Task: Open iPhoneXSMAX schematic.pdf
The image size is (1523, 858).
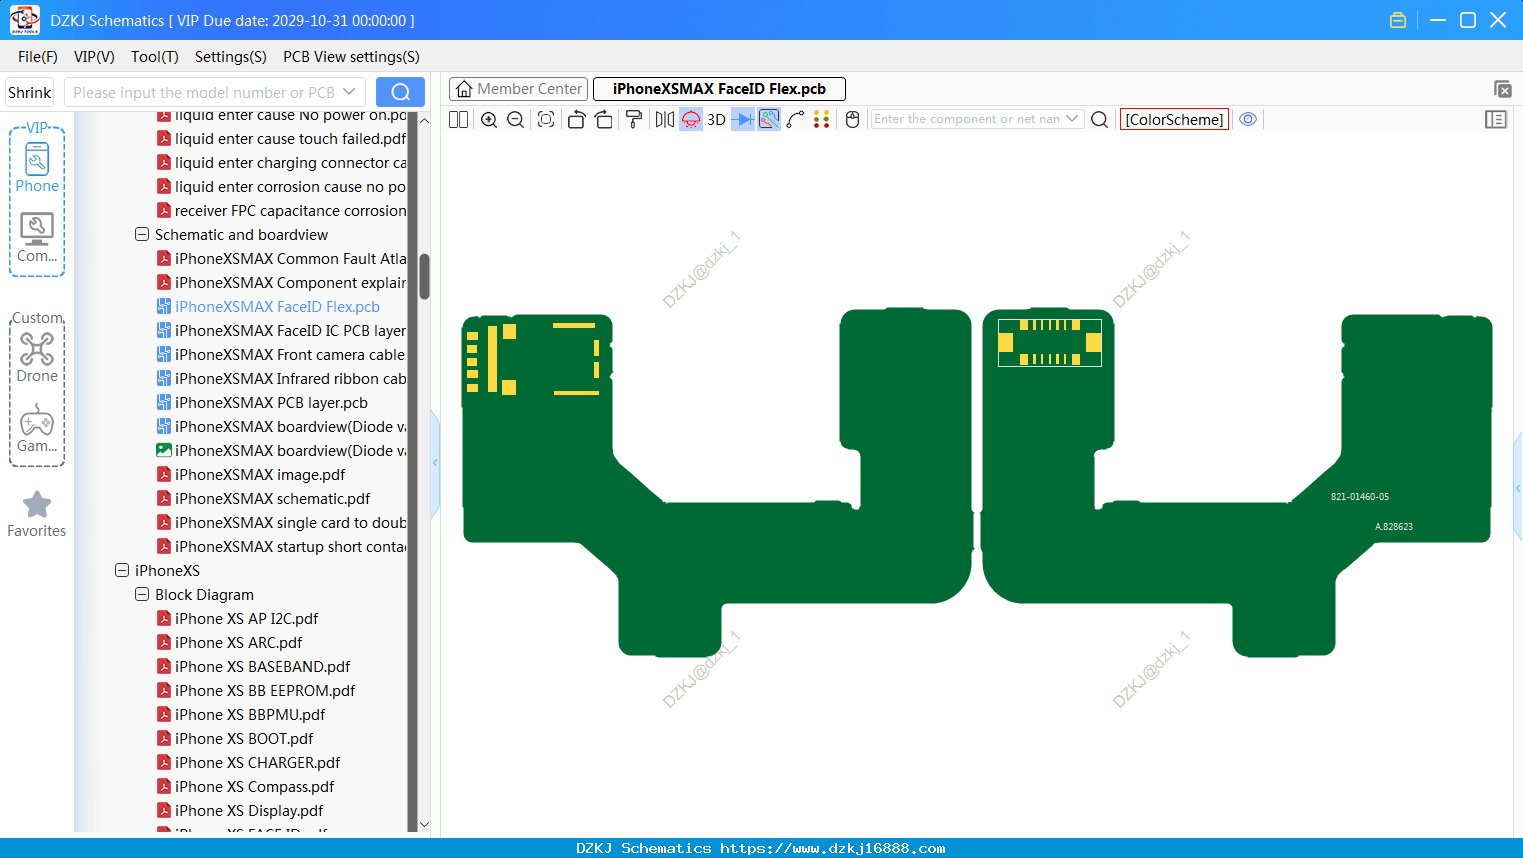Action: pyautogui.click(x=272, y=499)
